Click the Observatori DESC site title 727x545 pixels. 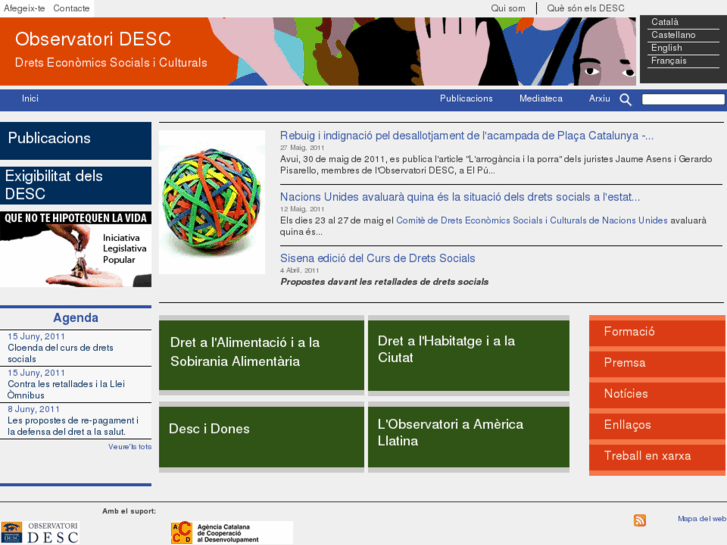pos(93,39)
